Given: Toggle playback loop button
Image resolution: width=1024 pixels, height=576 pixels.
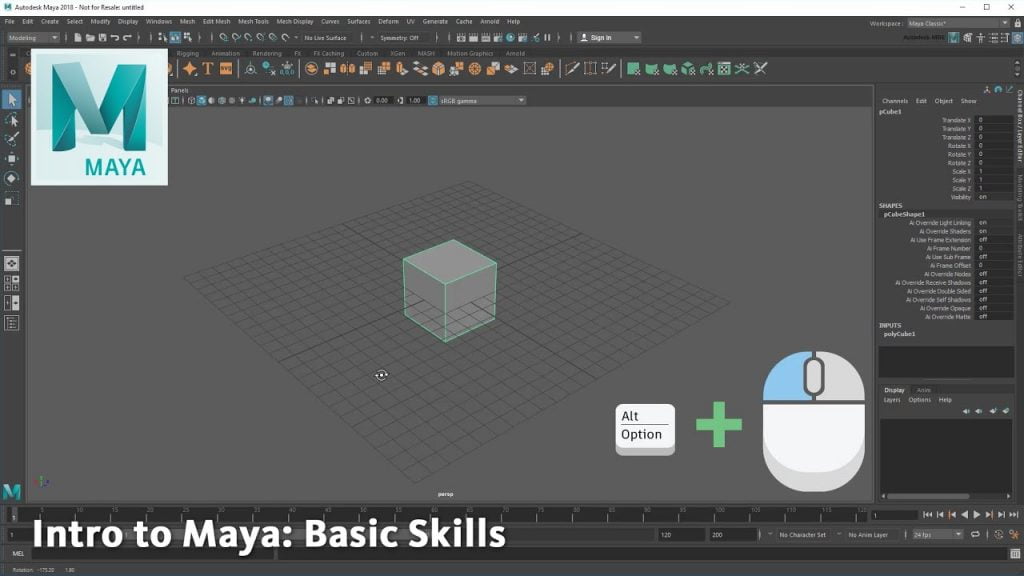Looking at the screenshot, I should 975,534.
